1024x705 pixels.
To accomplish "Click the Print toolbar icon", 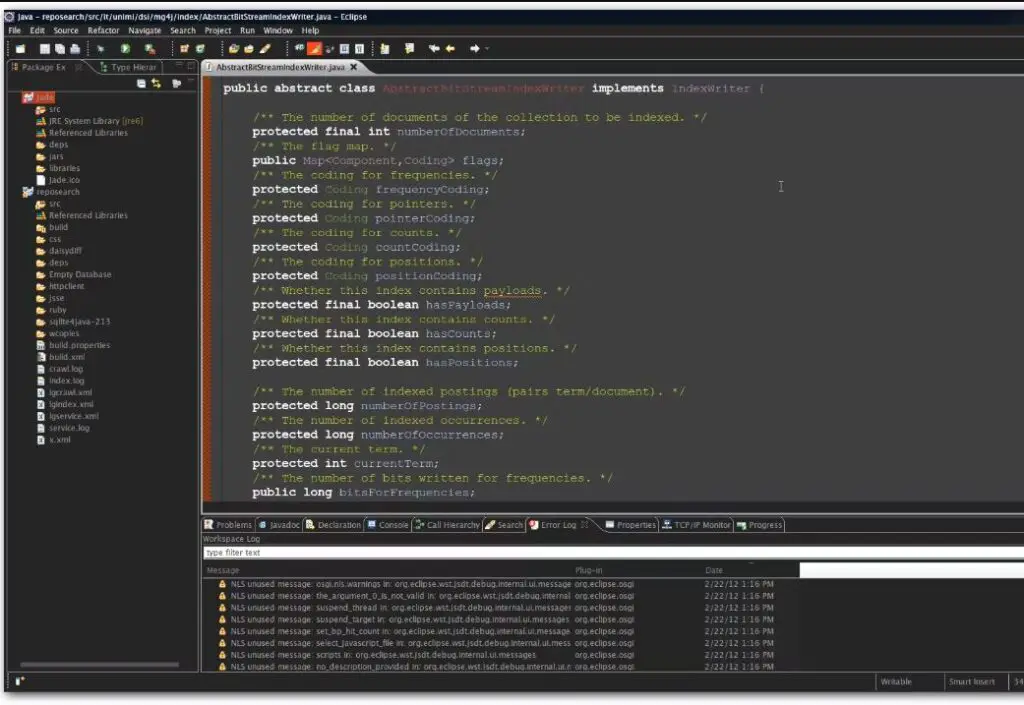I will 74,49.
